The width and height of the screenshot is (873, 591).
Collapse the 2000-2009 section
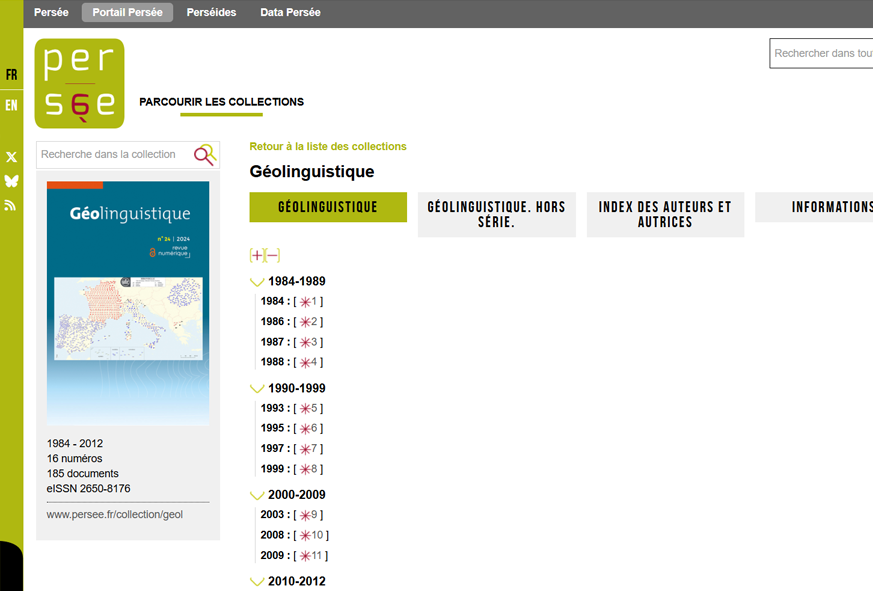pyautogui.click(x=257, y=495)
